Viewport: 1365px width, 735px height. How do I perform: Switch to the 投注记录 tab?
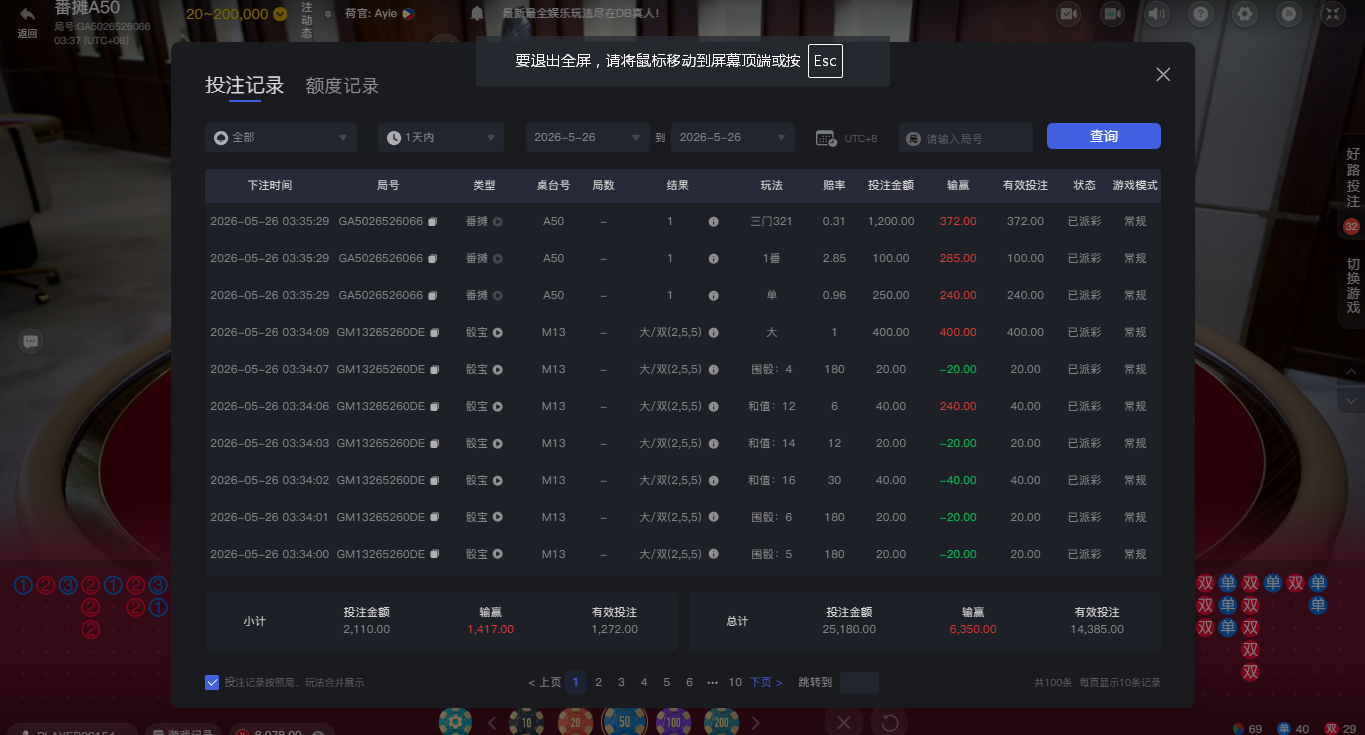point(245,85)
